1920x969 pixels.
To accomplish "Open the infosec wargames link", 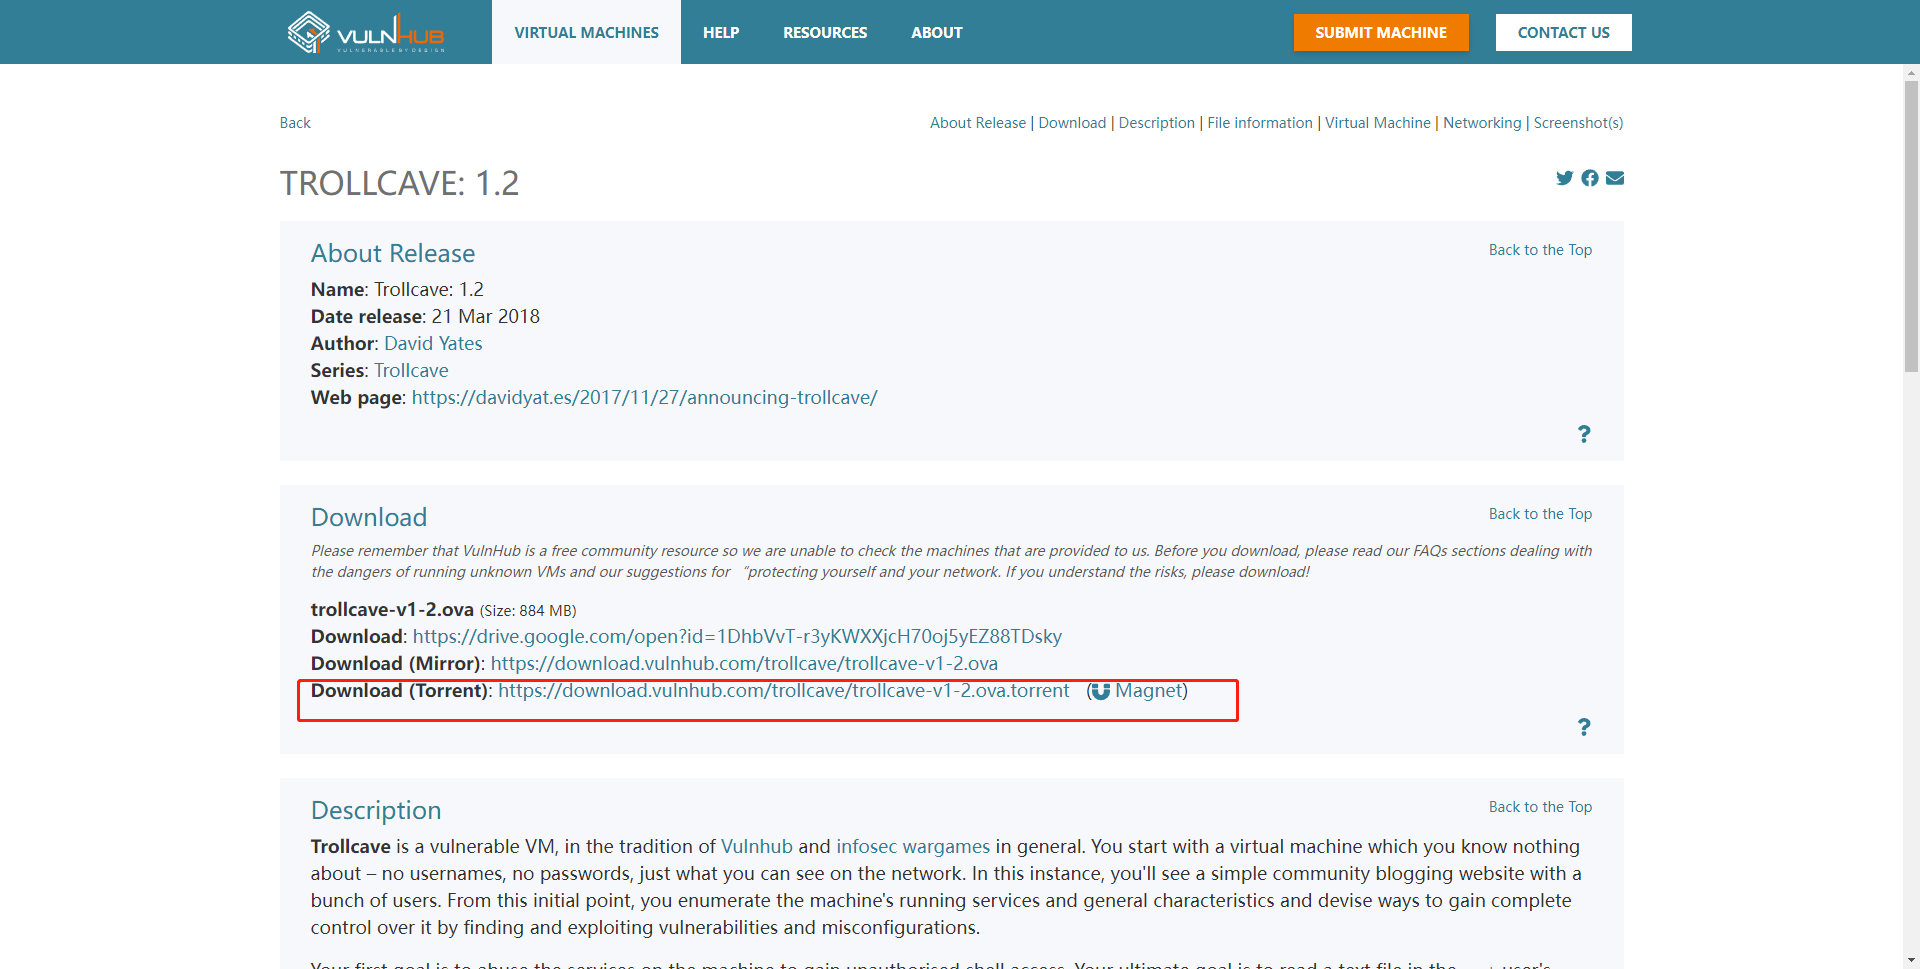I will click(913, 847).
